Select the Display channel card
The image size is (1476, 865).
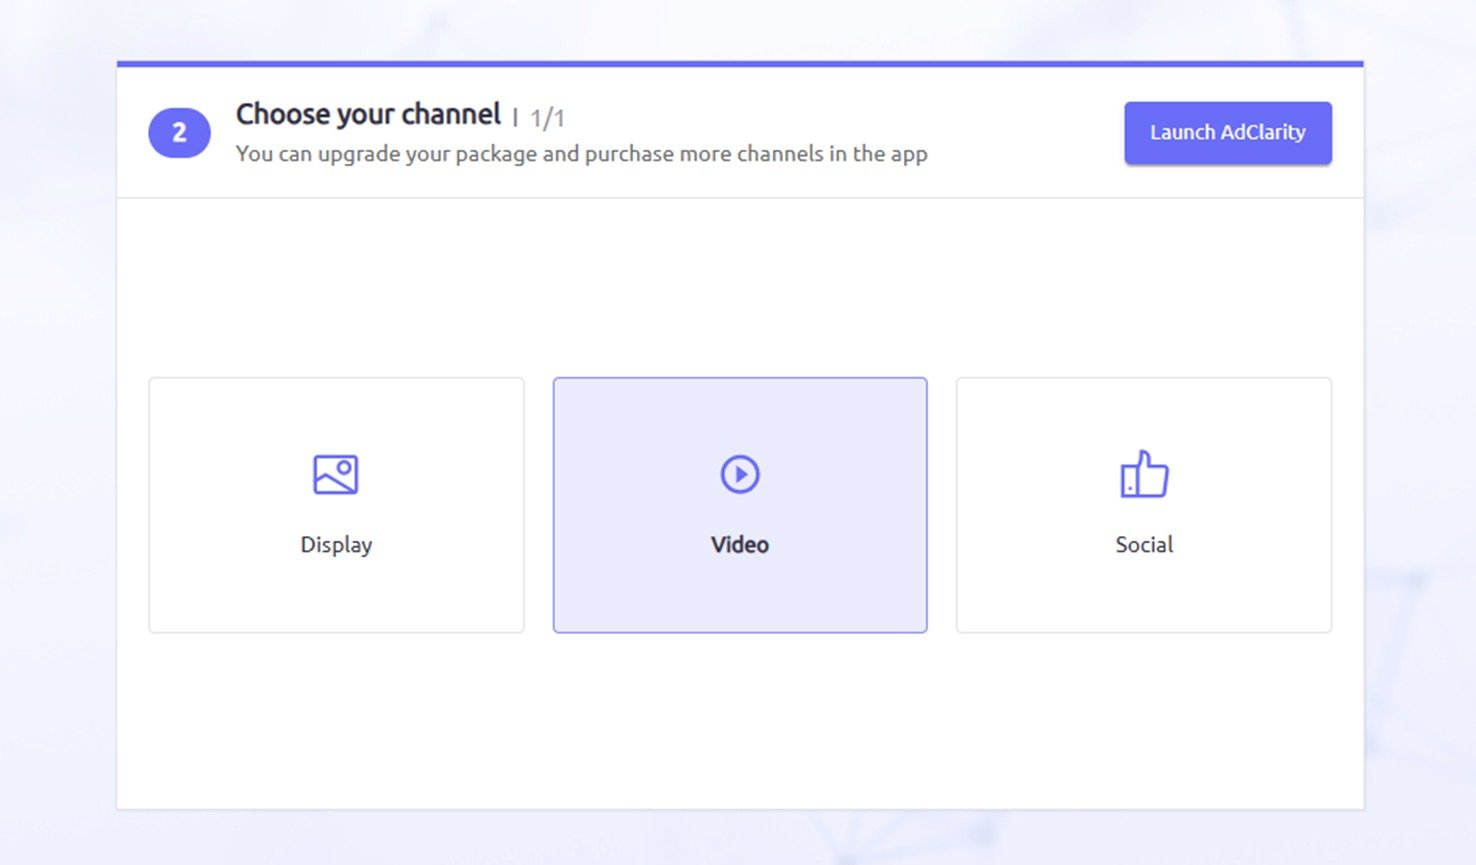coord(336,505)
